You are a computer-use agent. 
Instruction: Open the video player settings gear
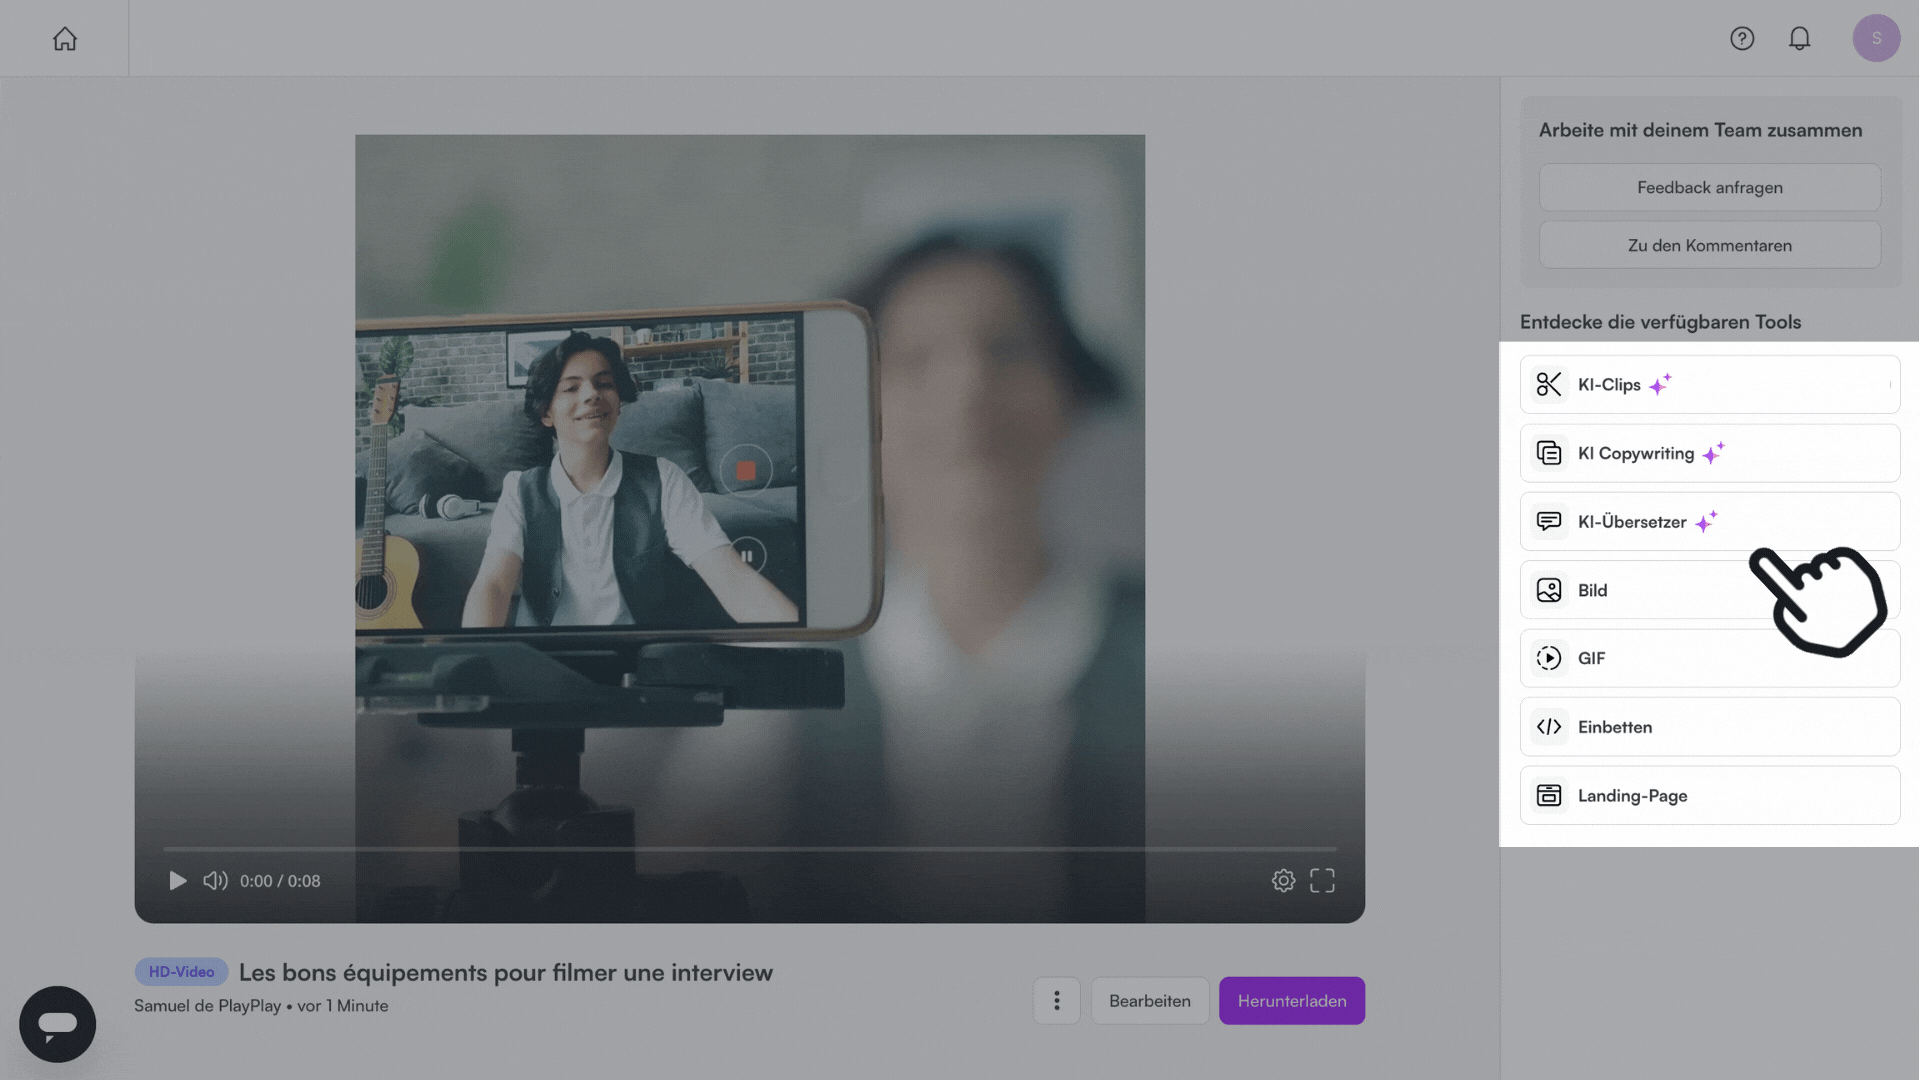[x=1283, y=880]
